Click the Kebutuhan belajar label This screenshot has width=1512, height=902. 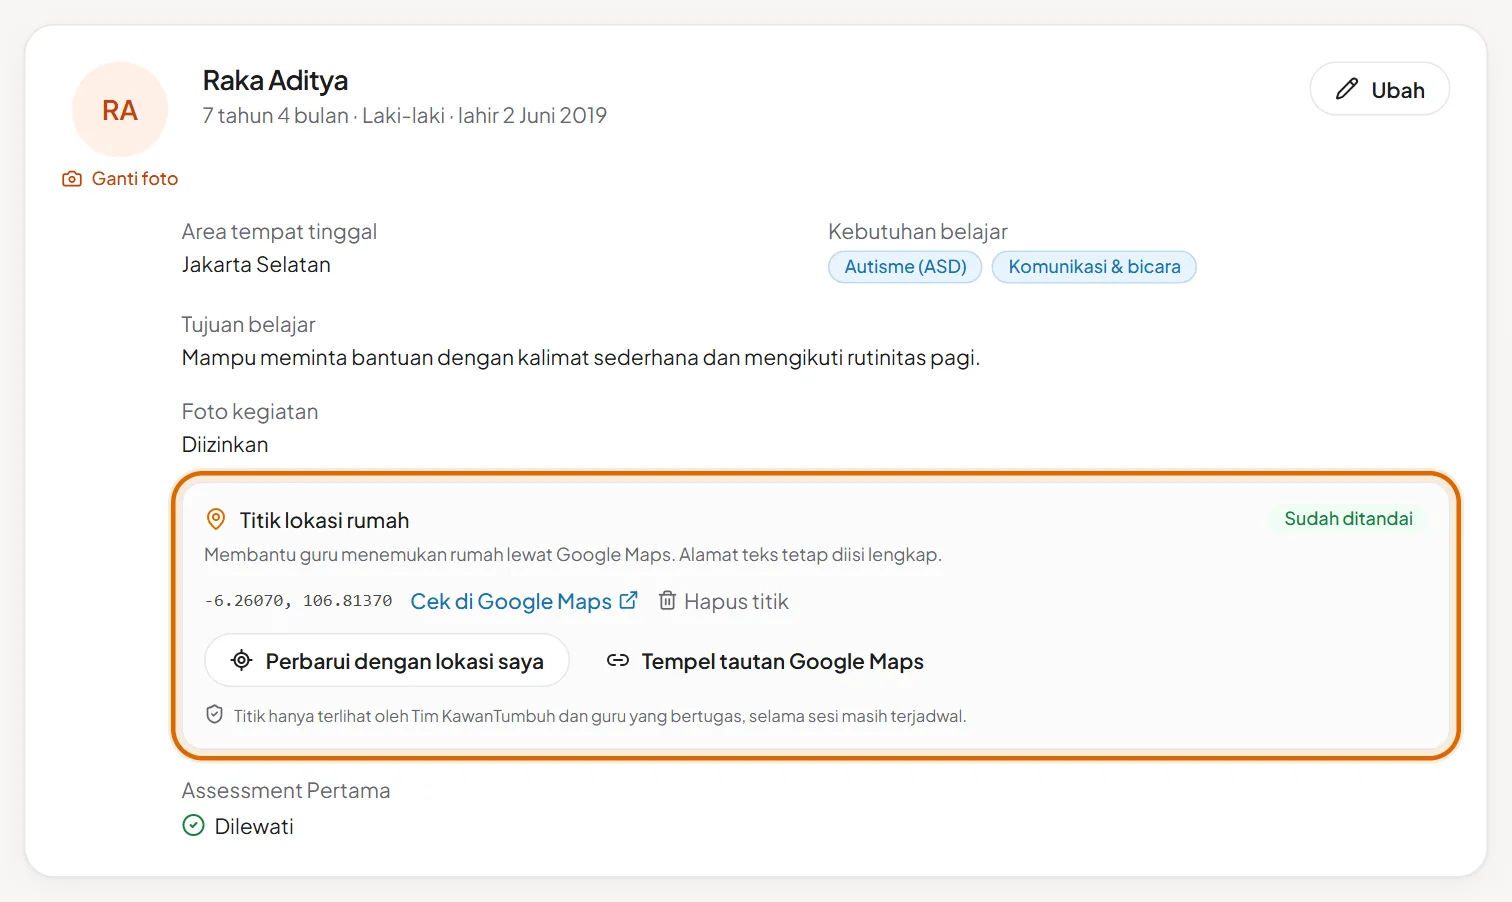917,231
